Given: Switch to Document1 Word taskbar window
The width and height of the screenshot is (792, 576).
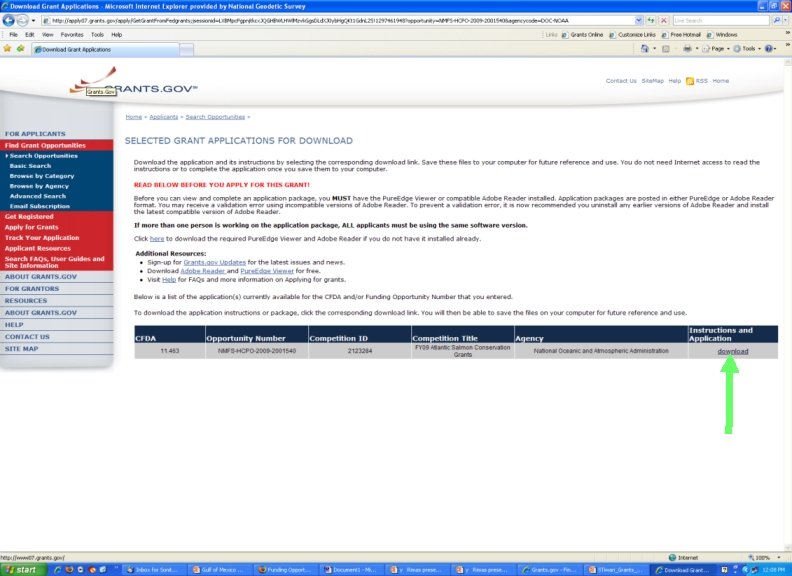Looking at the screenshot, I should pos(351,570).
